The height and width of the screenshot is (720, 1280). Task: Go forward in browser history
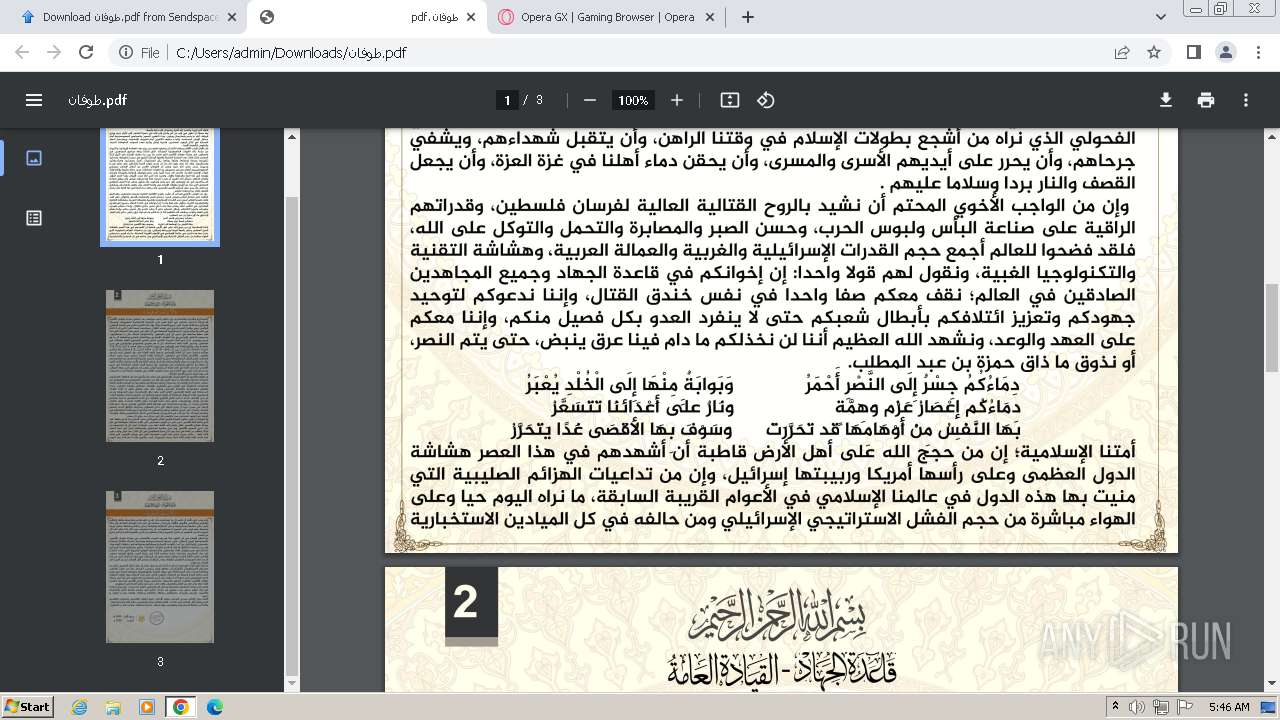click(x=54, y=53)
